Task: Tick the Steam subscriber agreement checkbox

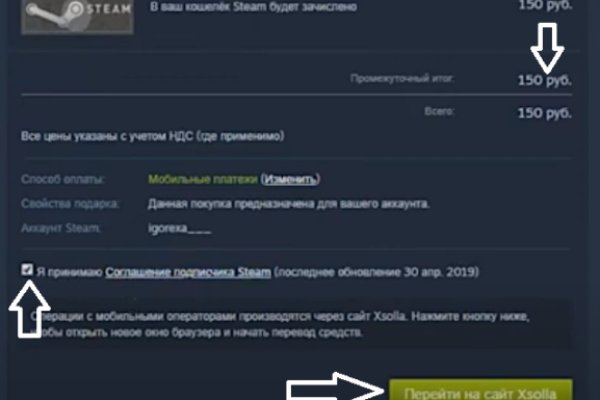Action: click(x=27, y=269)
